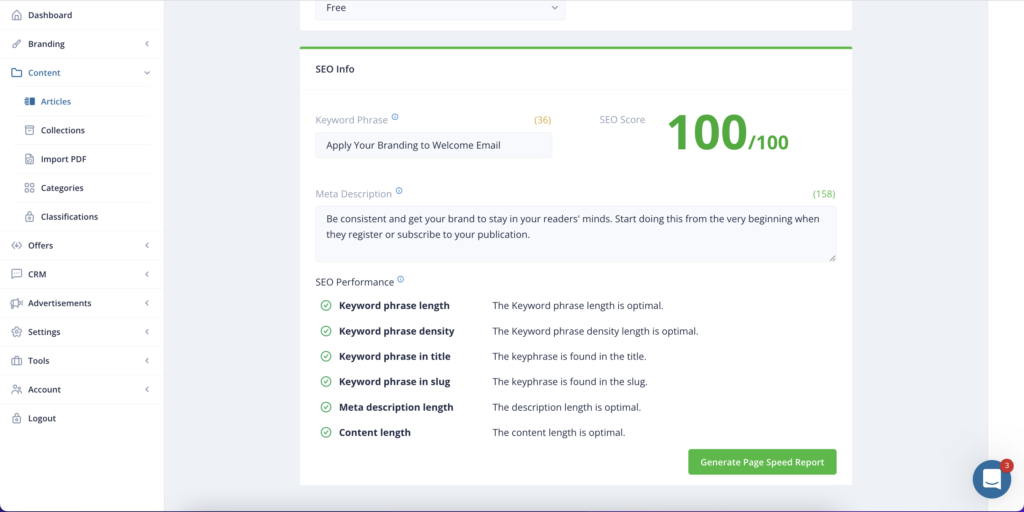Click 'The keyphrase is found in the slug.'

[570, 381]
